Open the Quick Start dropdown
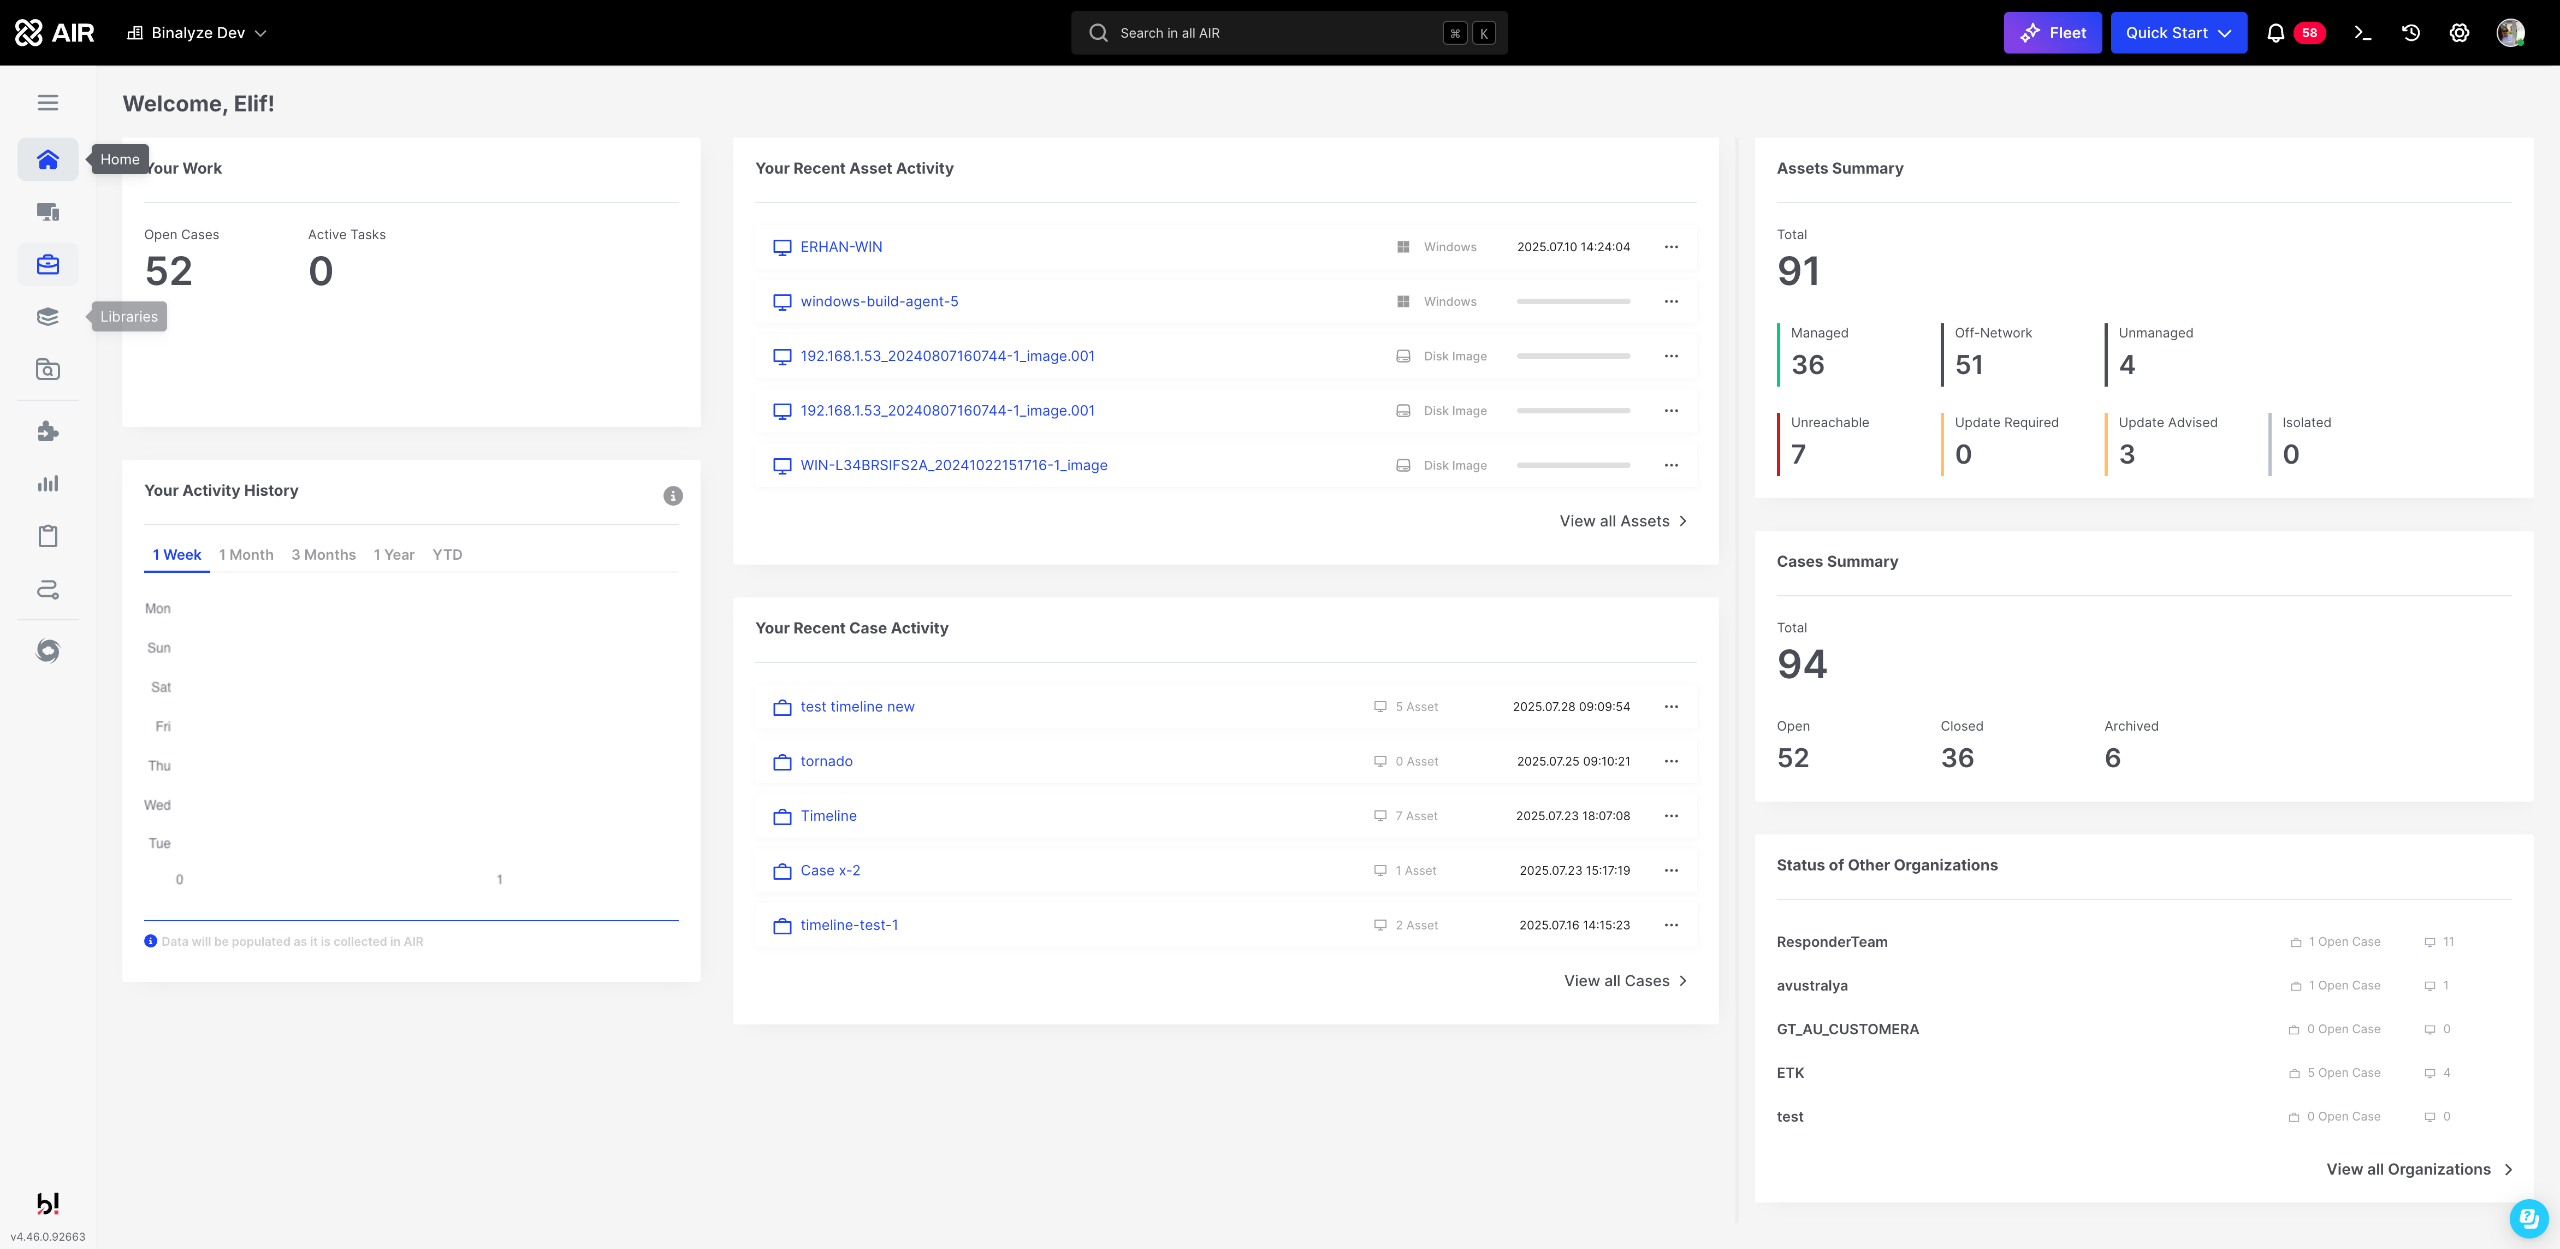The height and width of the screenshot is (1249, 2560). (2178, 33)
